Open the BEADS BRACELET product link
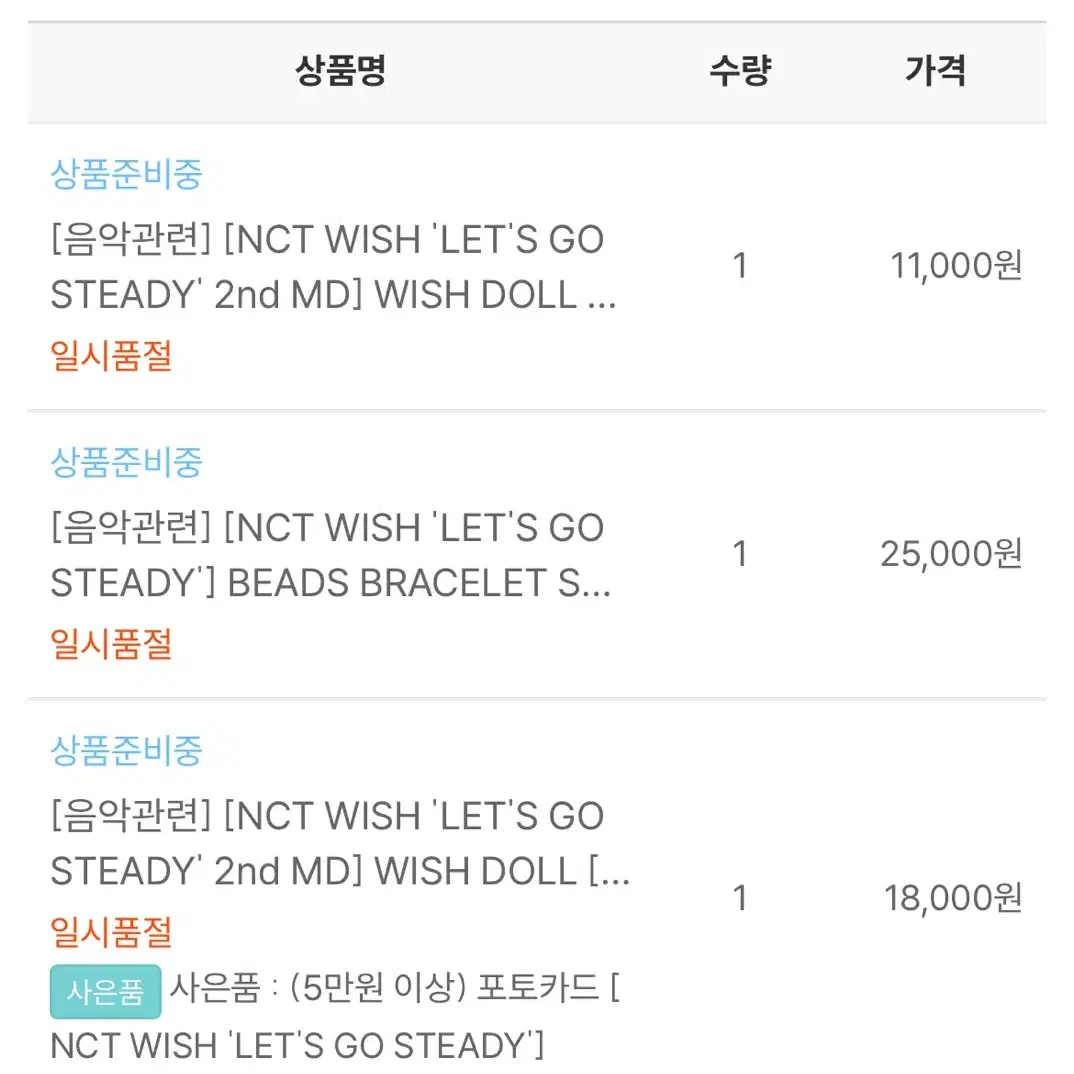 coord(331,555)
